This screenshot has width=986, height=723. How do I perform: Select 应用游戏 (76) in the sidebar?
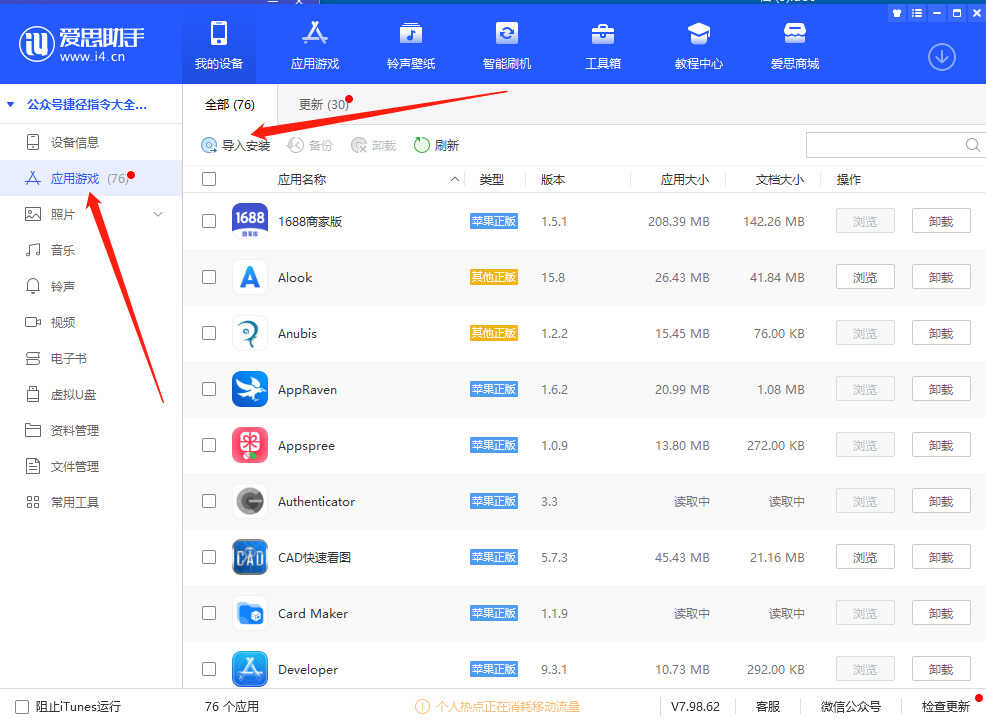click(x=91, y=179)
